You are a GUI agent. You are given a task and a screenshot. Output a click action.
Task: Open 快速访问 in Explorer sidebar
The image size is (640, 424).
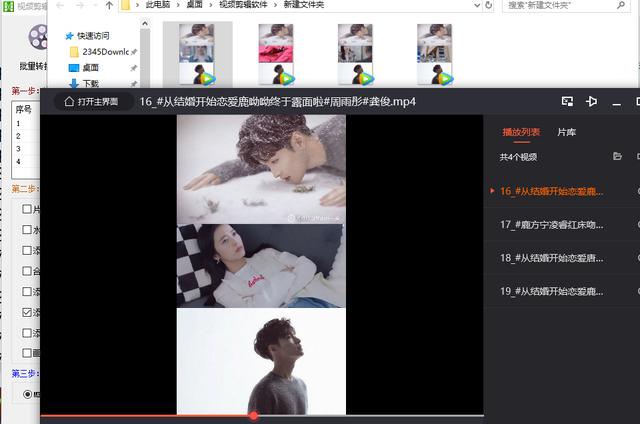click(93, 36)
